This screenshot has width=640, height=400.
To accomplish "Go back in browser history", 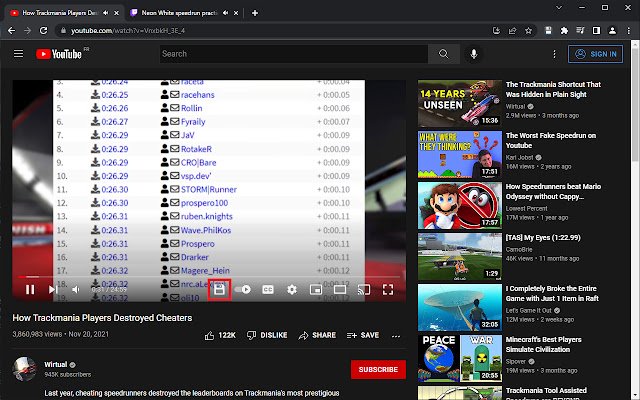I will click(11, 31).
